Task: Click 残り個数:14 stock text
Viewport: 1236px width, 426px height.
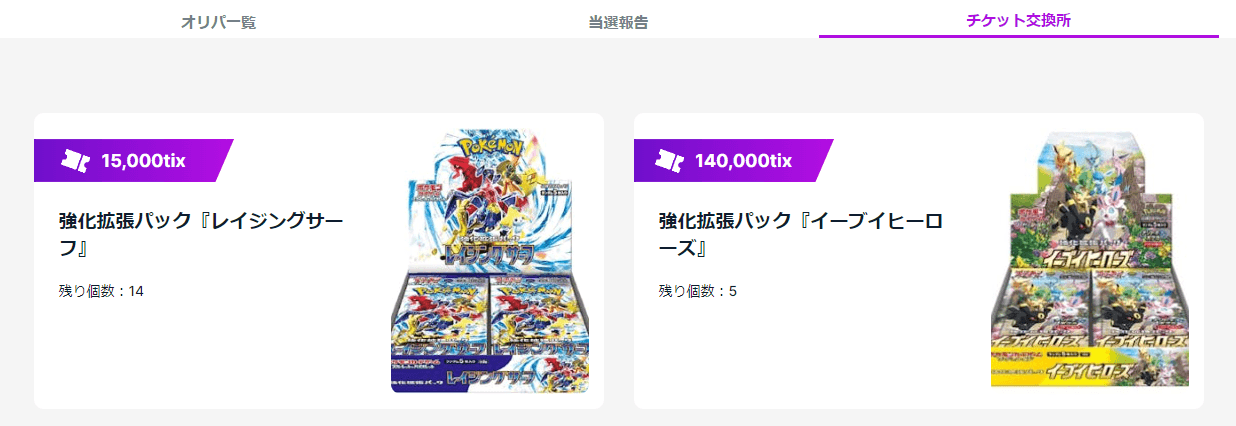Action: coord(101,291)
